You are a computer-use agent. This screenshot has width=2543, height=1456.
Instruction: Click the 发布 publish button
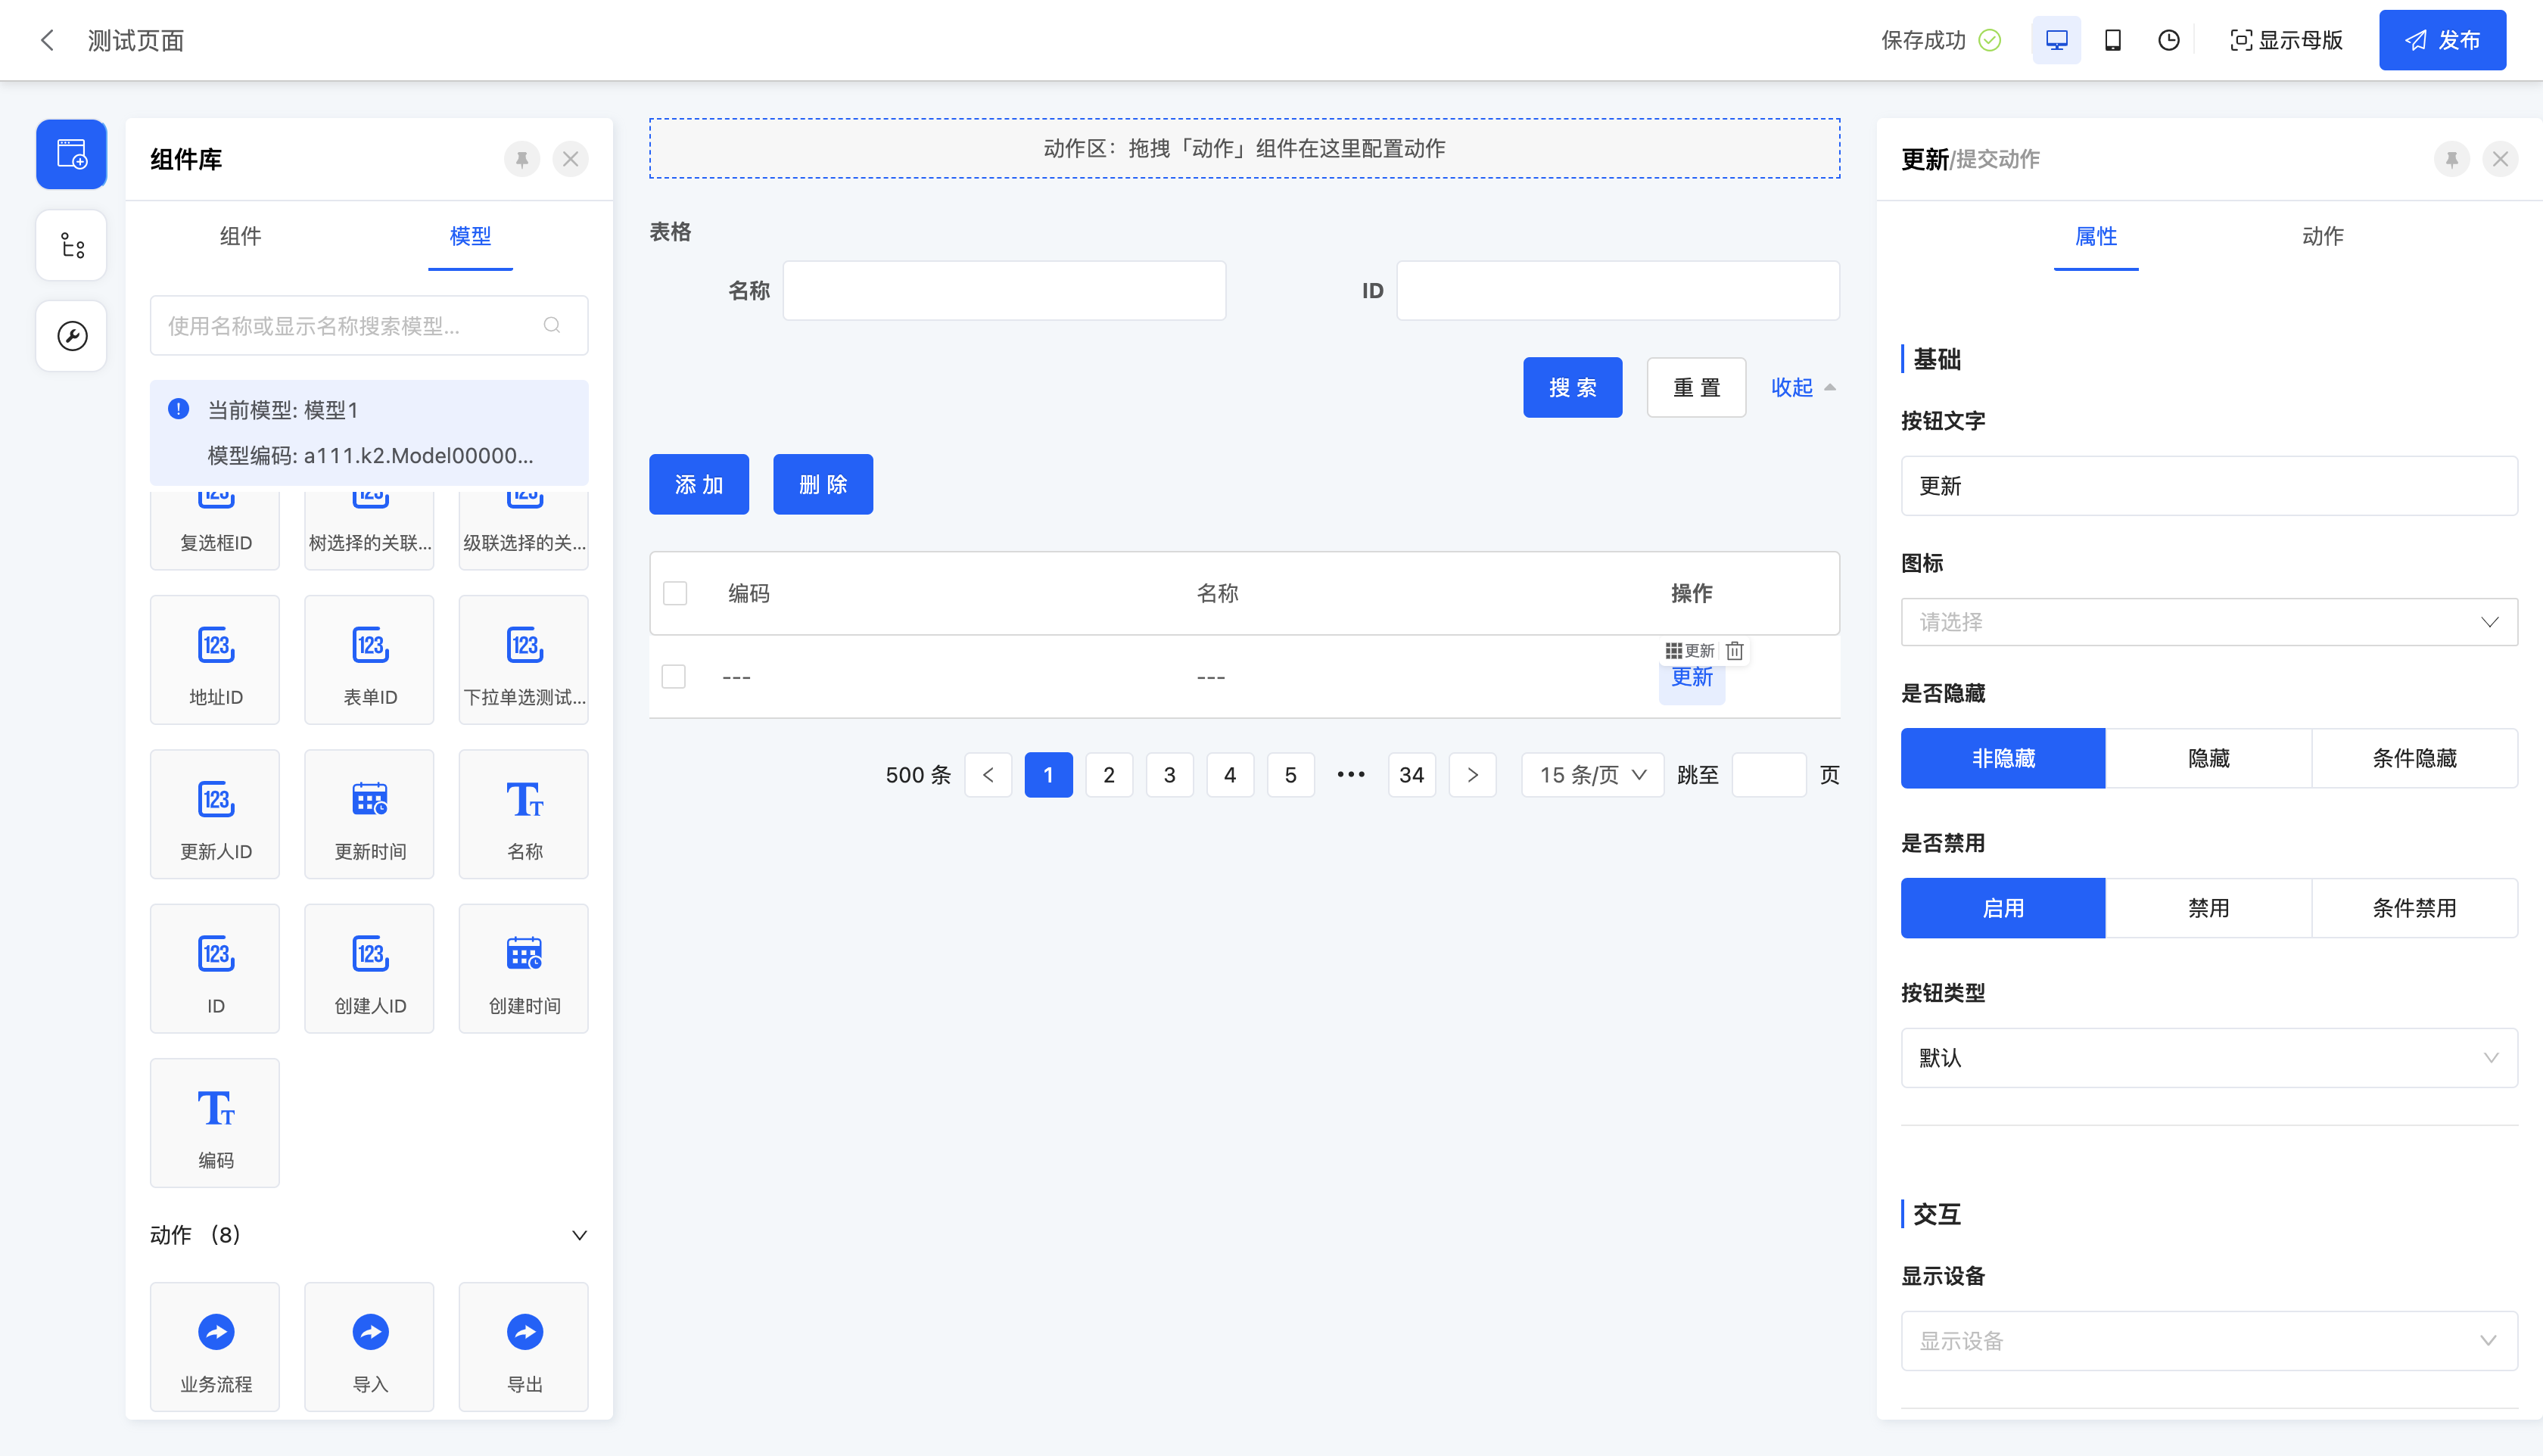tap(2441, 40)
